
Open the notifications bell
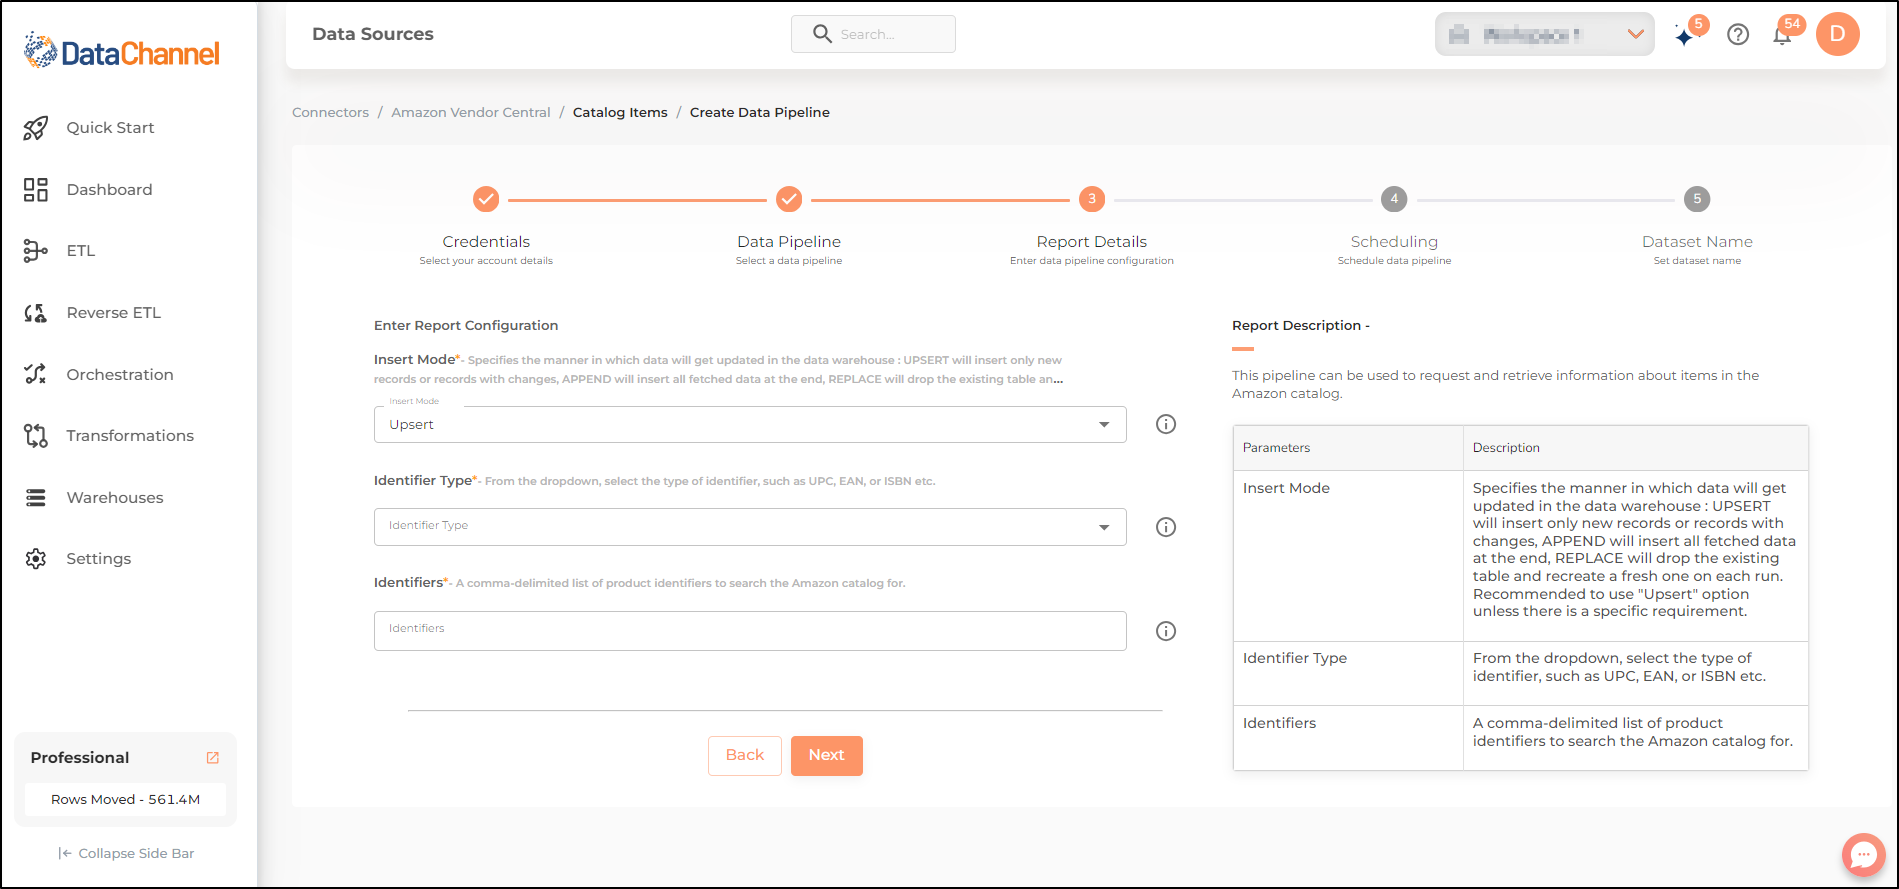click(x=1782, y=36)
